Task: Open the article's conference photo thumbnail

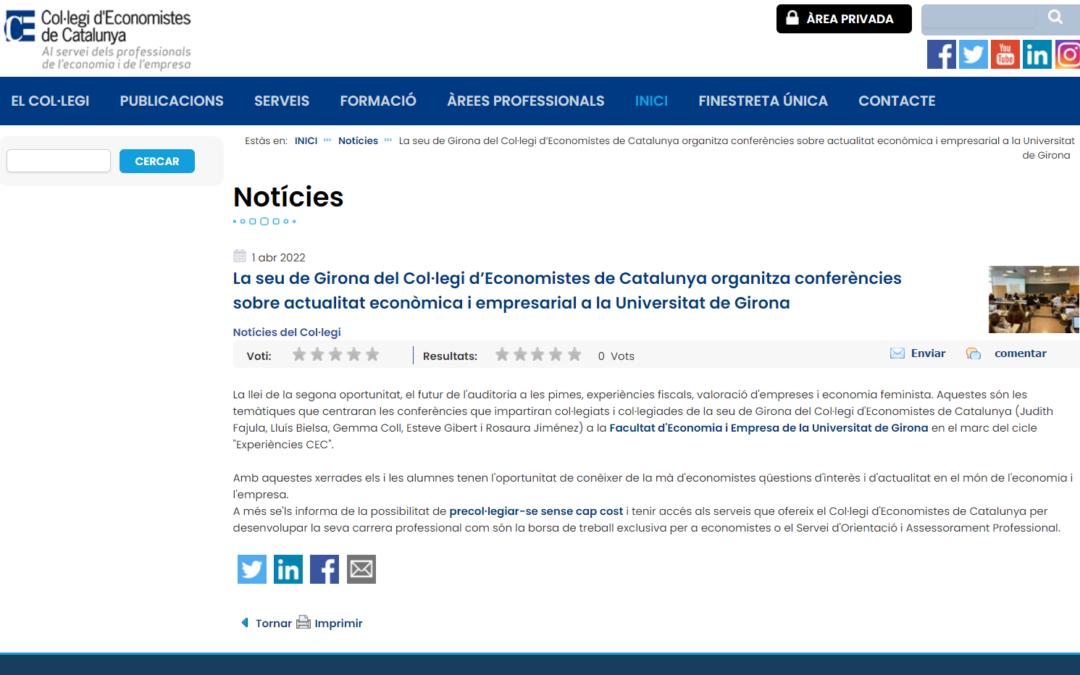Action: 1033,299
